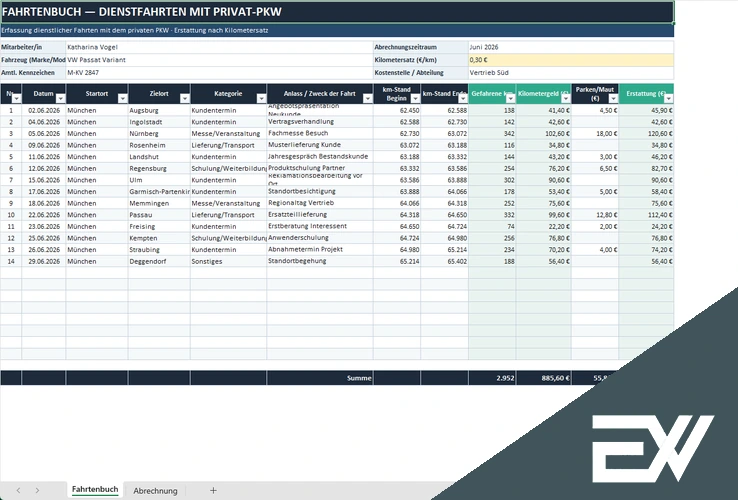Select the employee name cell Katharina Vogel
Viewport: 738px width, 500px height.
tap(219, 47)
